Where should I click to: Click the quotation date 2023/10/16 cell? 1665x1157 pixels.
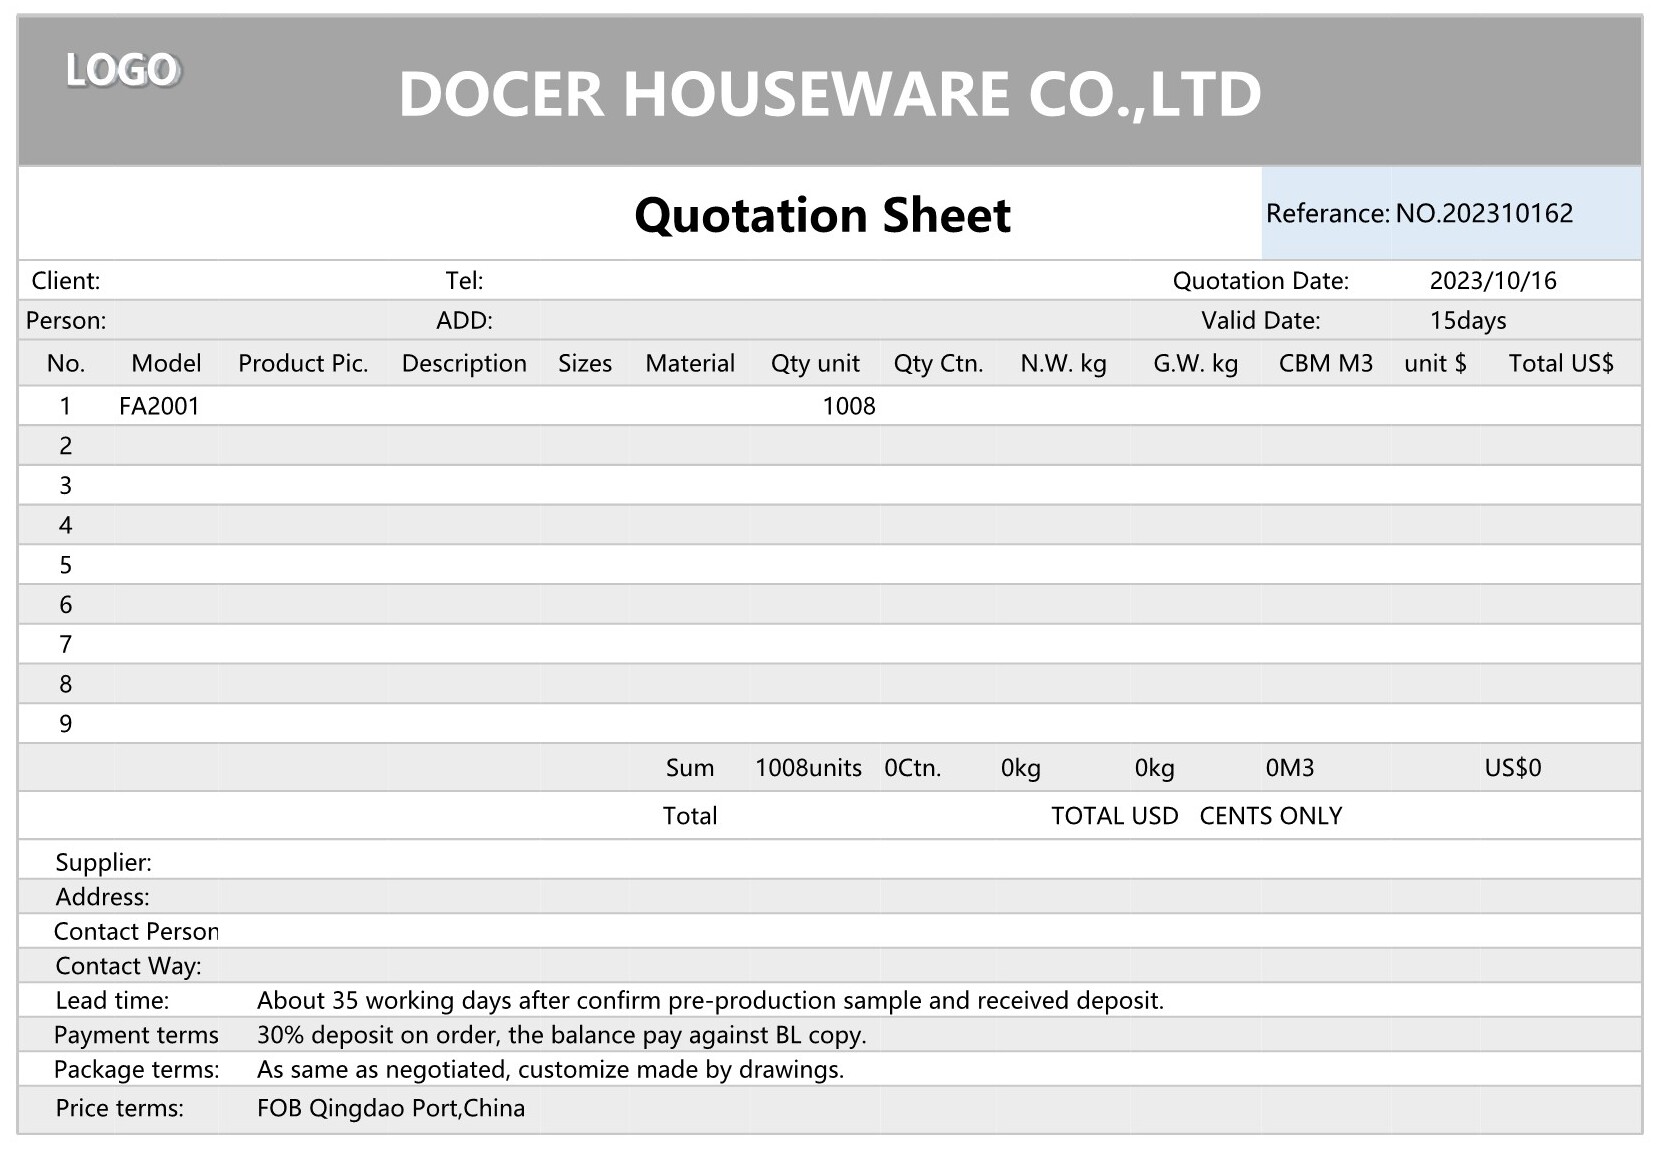pyautogui.click(x=1493, y=281)
